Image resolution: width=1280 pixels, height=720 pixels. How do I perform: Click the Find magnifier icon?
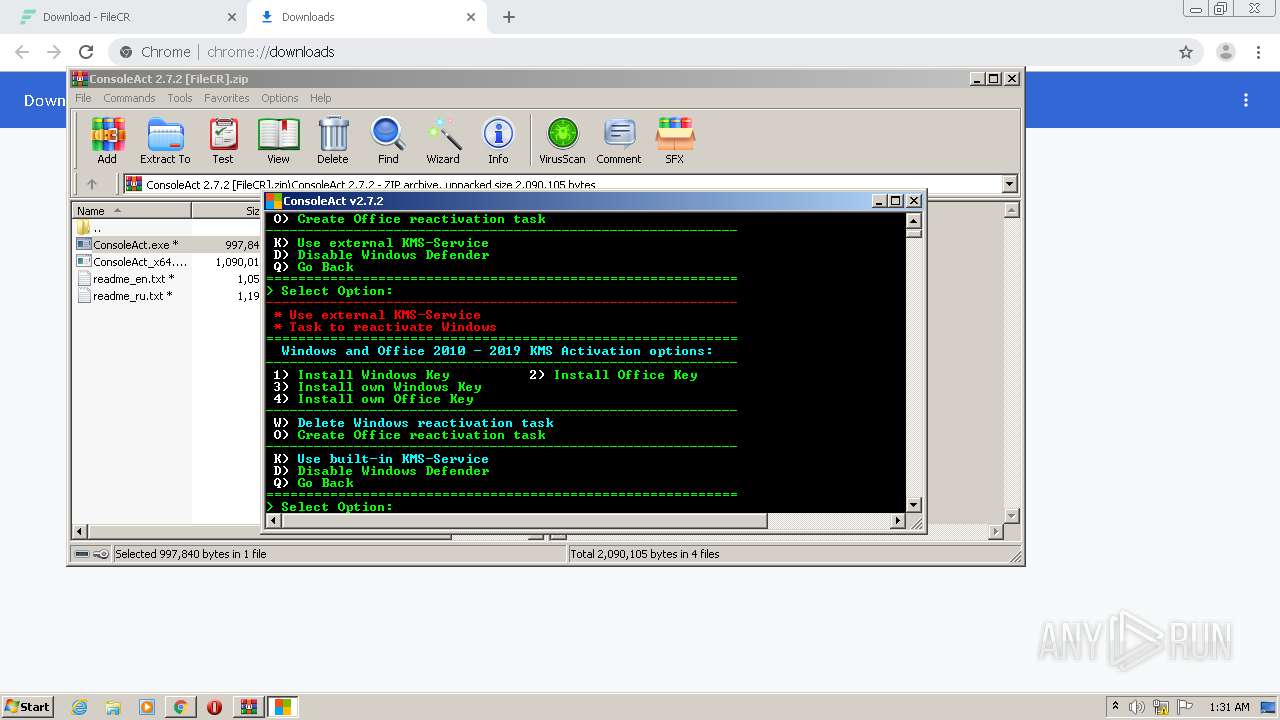[388, 140]
